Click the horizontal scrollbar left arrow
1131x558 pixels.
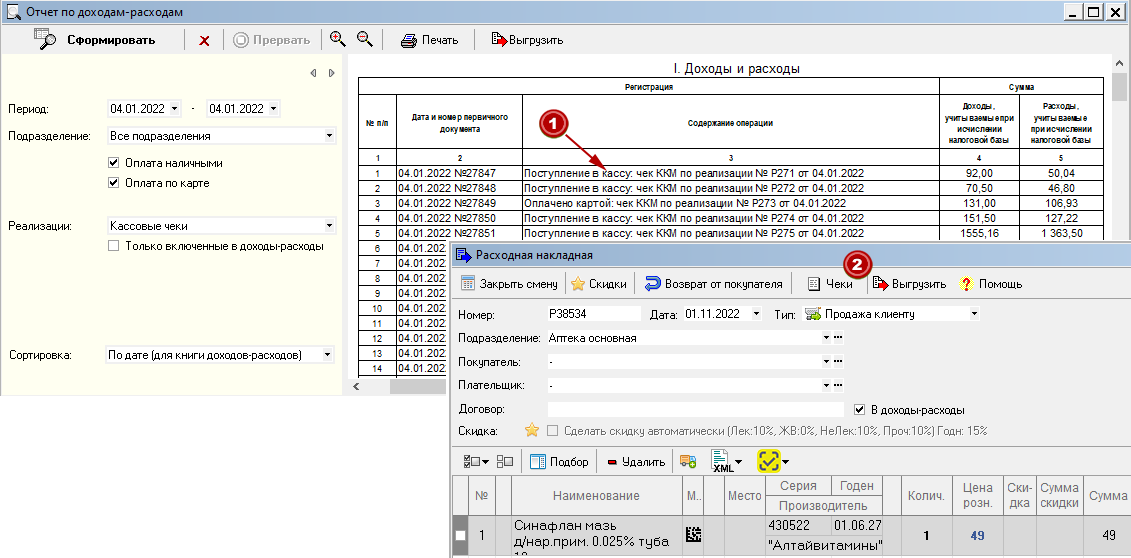[x=355, y=386]
